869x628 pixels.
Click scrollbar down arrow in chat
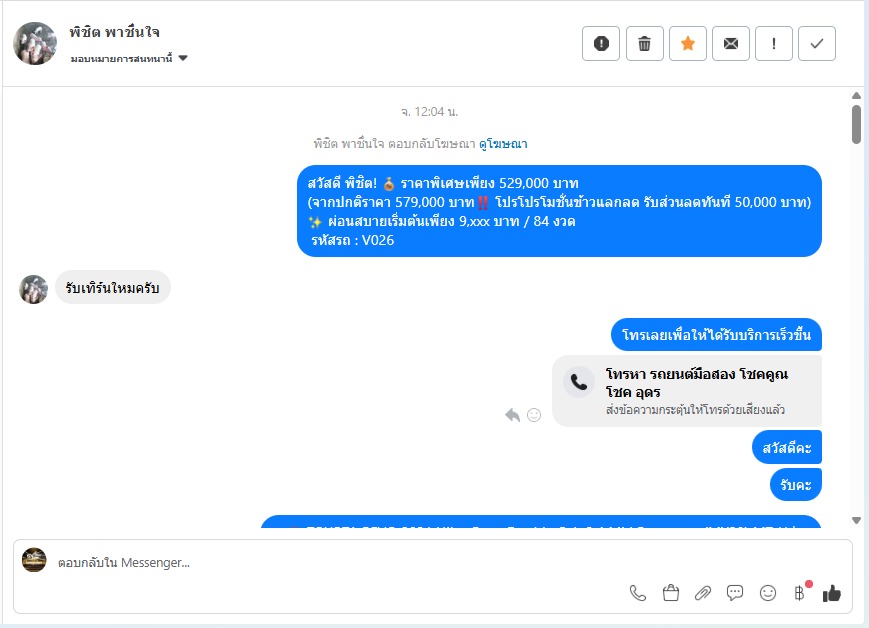[856, 520]
